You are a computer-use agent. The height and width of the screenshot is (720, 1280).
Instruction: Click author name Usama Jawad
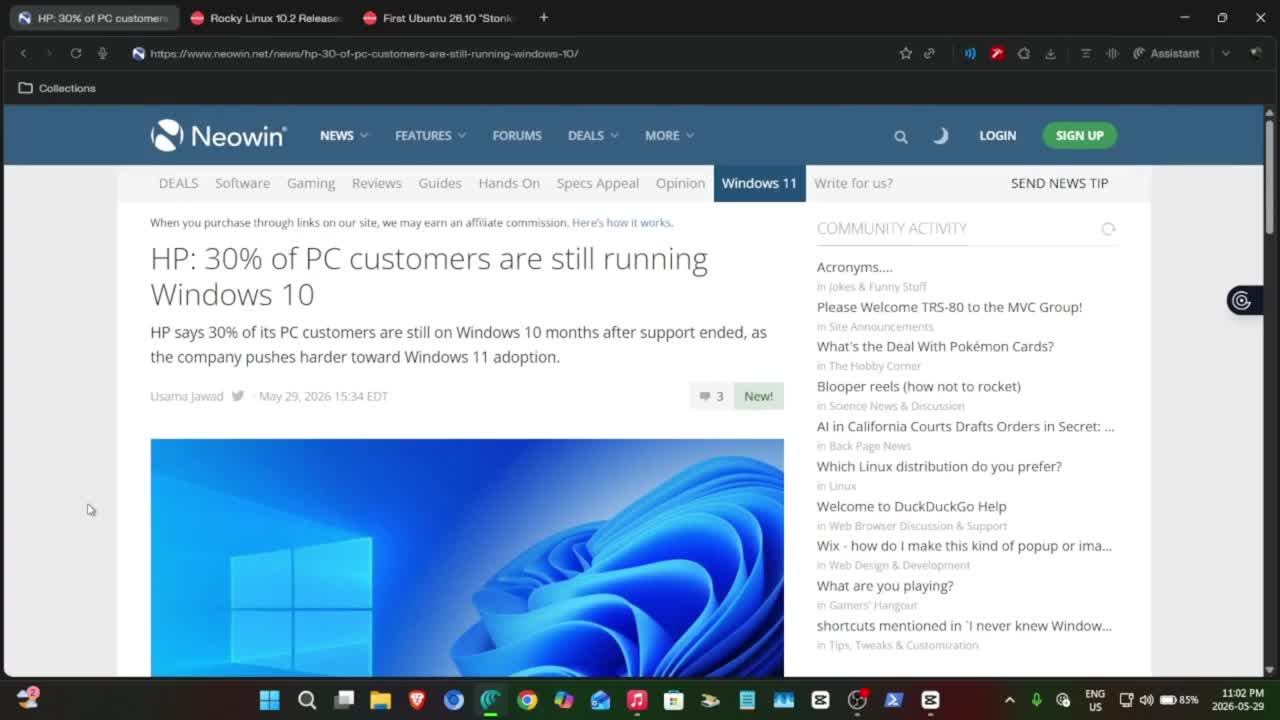point(187,396)
